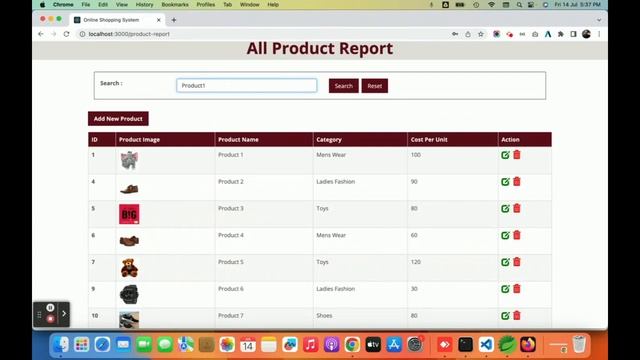Image resolution: width=640 pixels, height=360 pixels.
Task: Open a new Chrome tab with plus button
Action: (x=174, y=20)
